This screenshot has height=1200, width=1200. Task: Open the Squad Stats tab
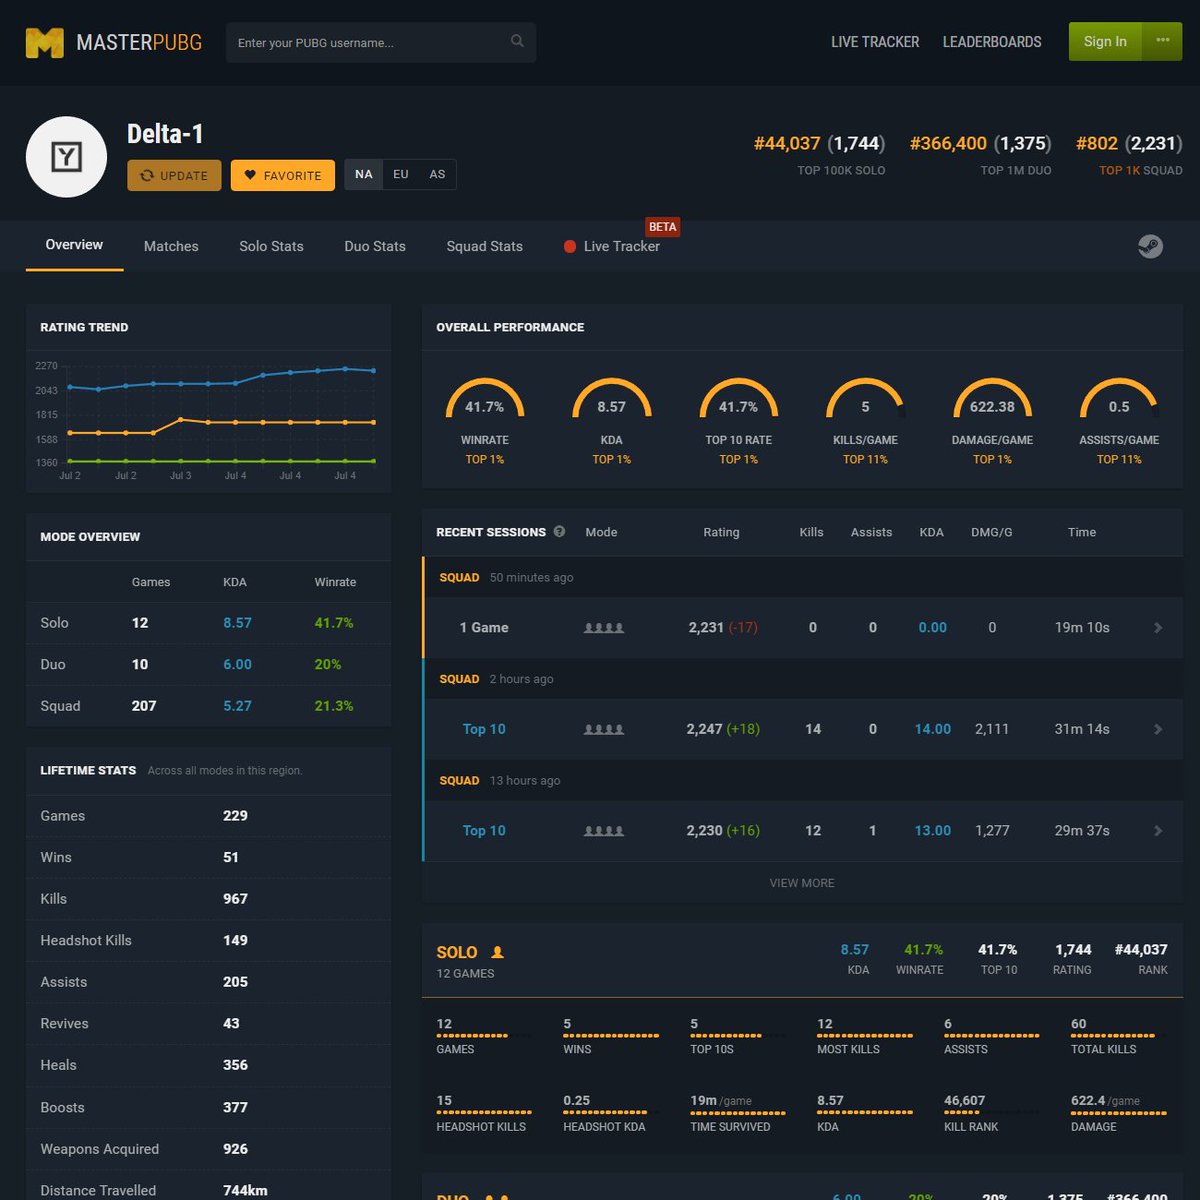[x=484, y=246]
